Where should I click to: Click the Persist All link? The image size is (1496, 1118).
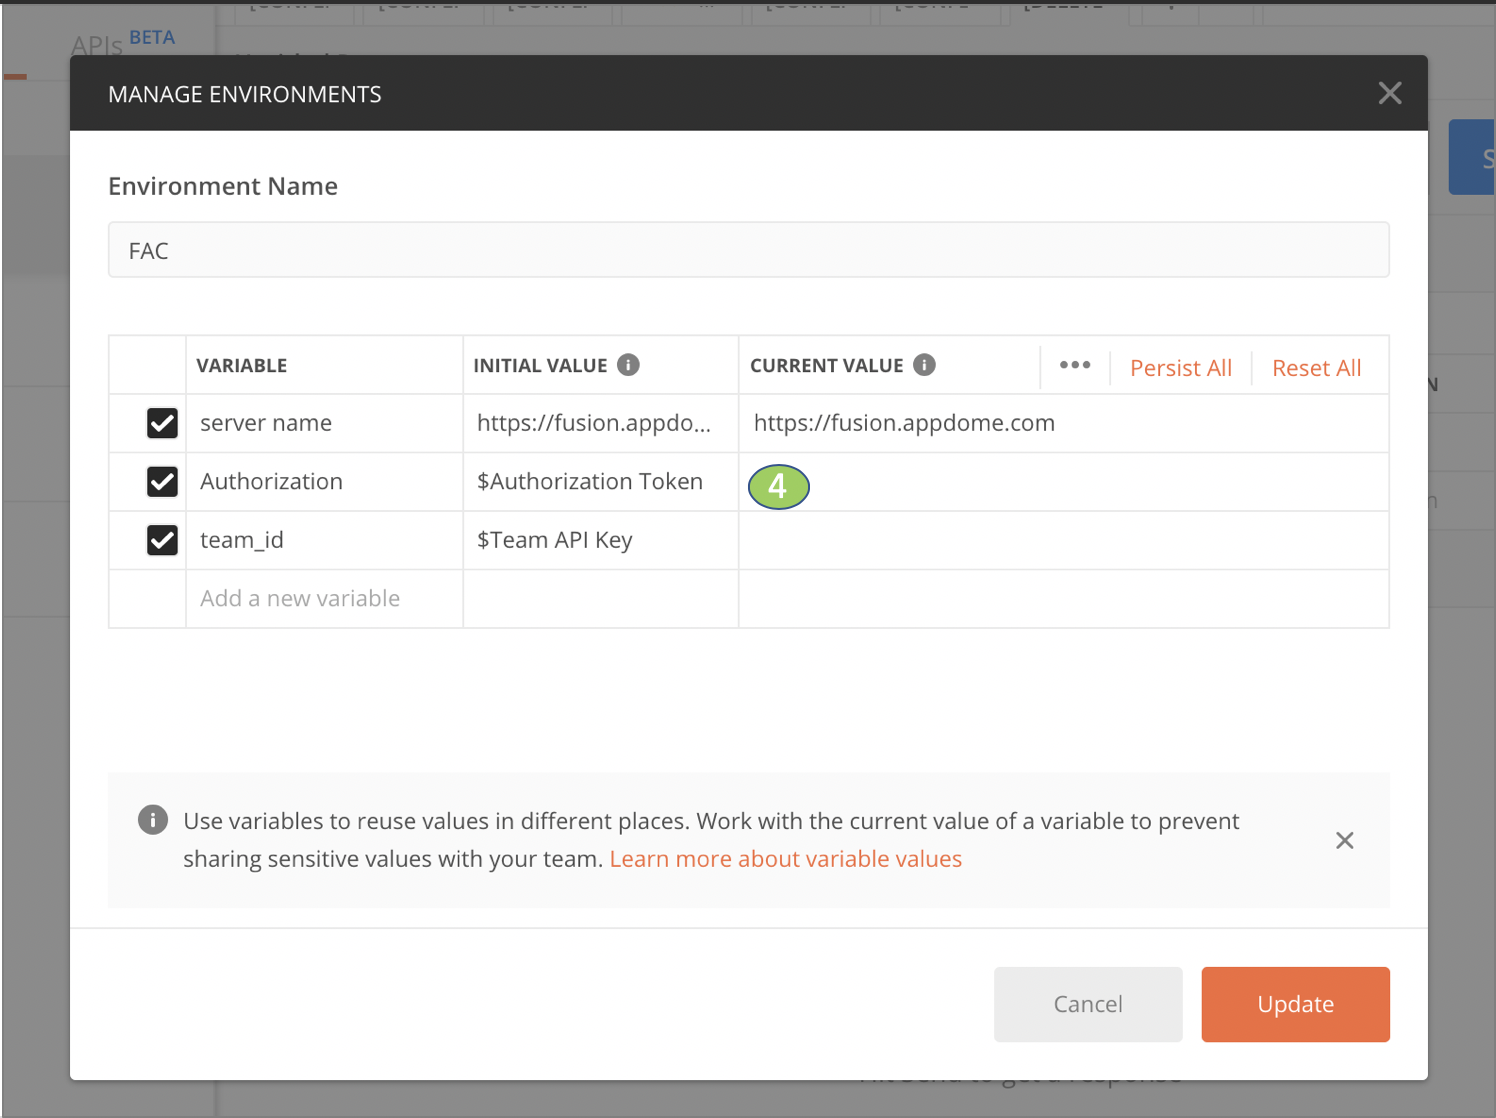(1180, 367)
